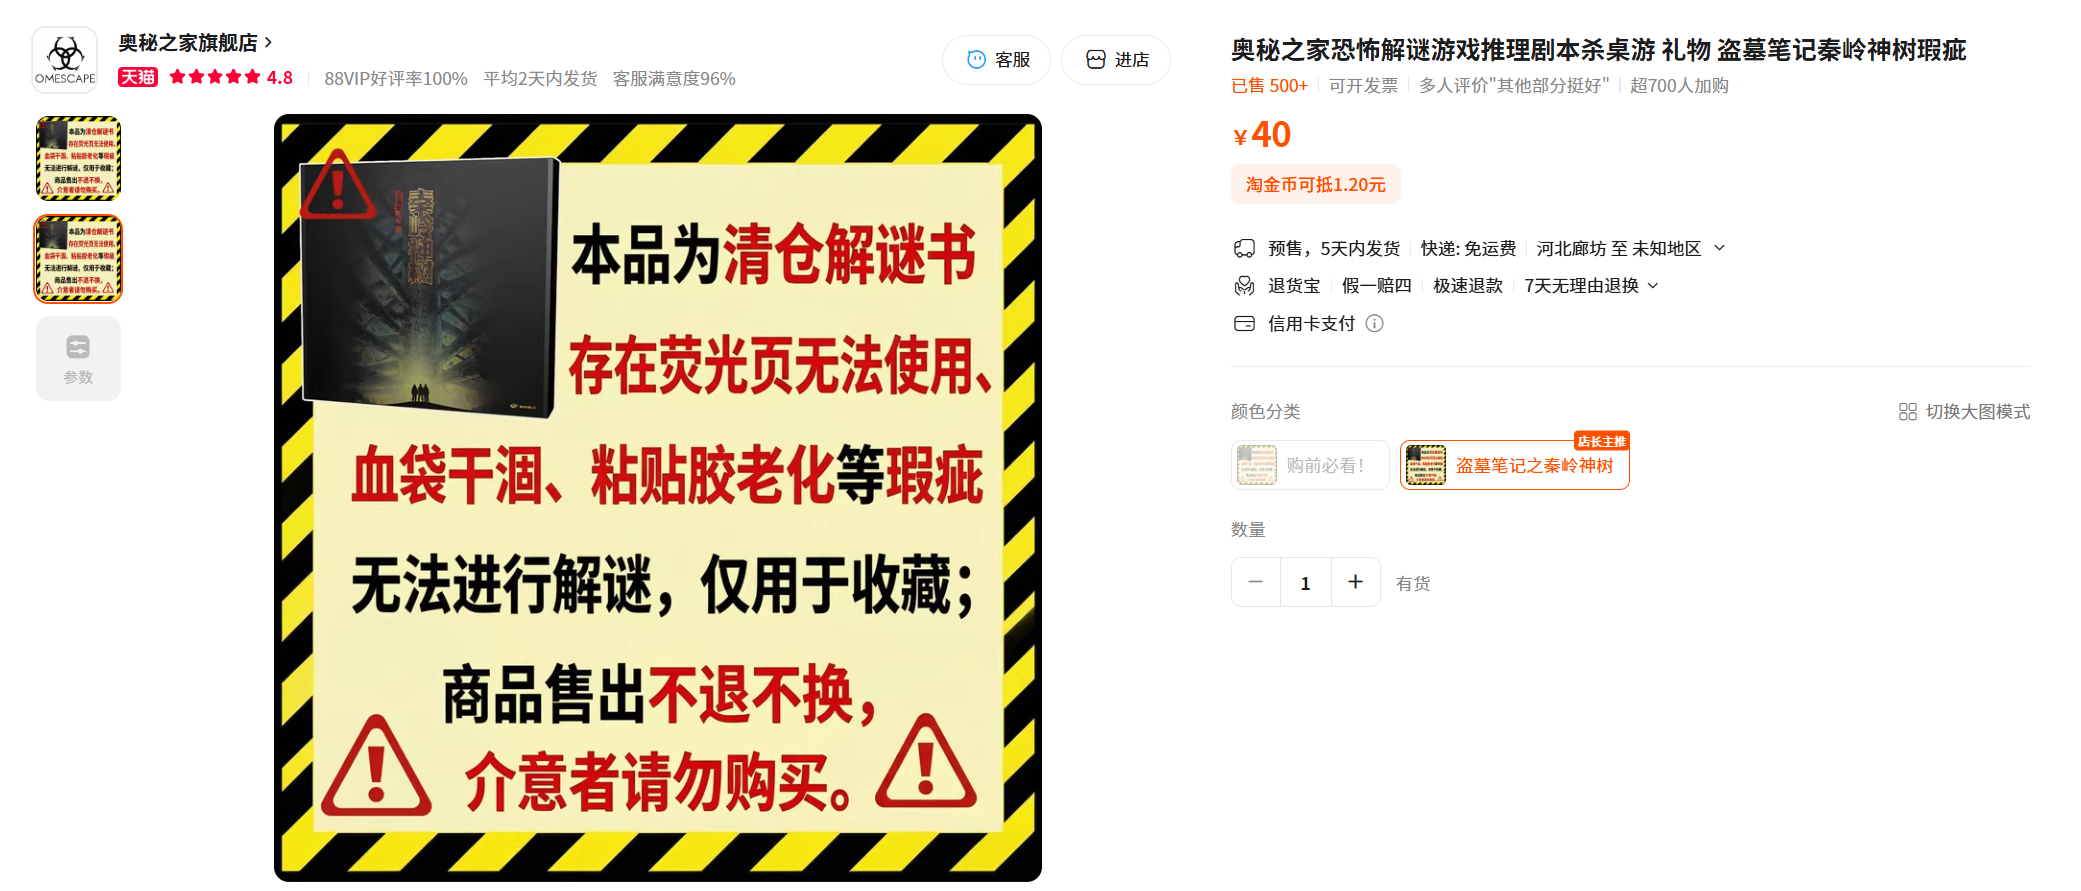Click the 退货宝 guarantee icon
This screenshot has width=2081, height=891.
[x=1244, y=286]
